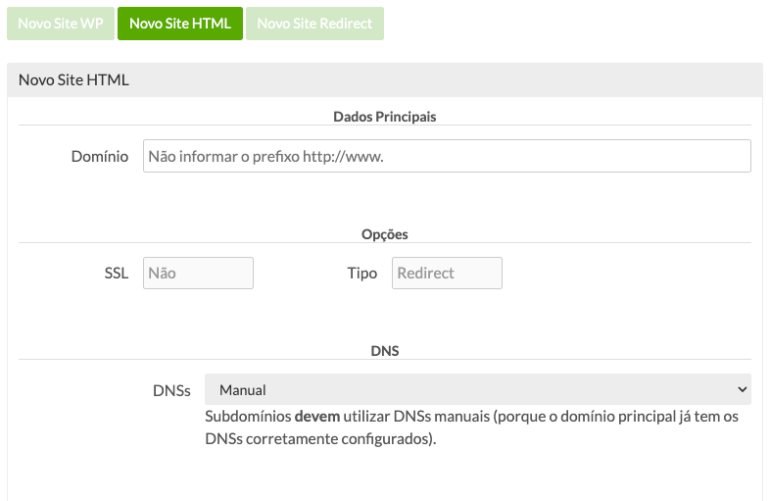This screenshot has height=501, width=770.
Task: Click the Domínio field label
Action: [100, 156]
